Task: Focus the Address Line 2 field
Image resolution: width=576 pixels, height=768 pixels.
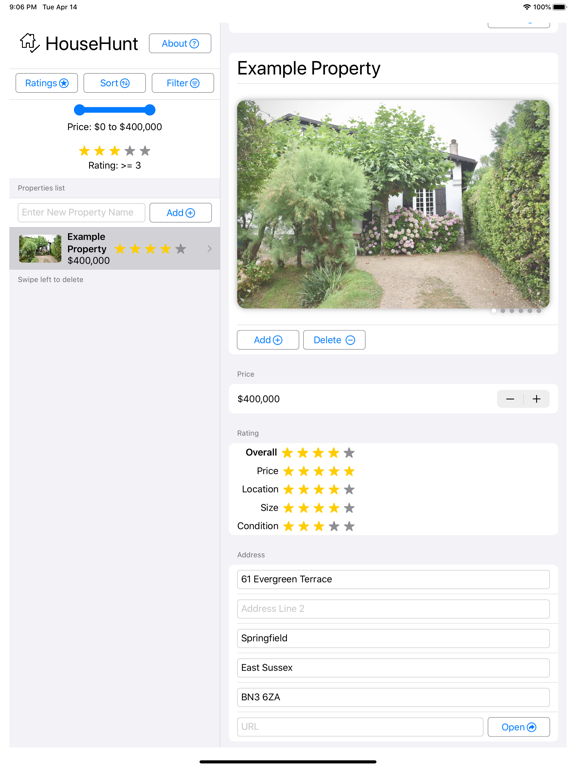Action: [393, 609]
